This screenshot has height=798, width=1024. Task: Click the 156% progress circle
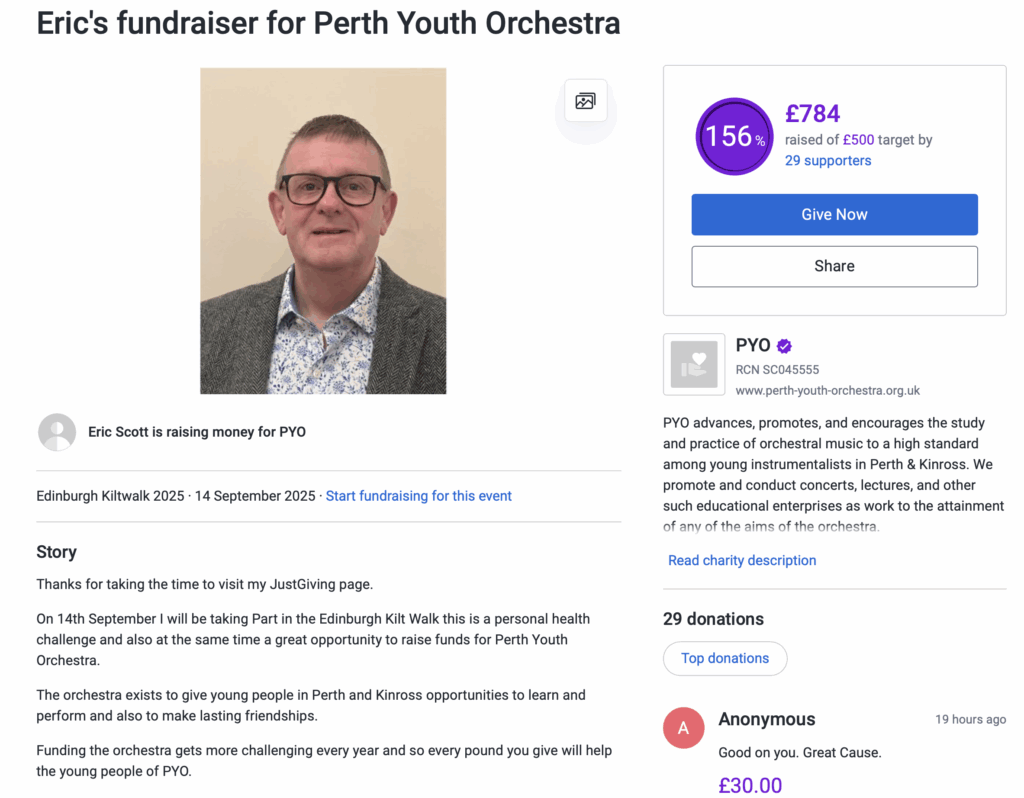tap(734, 136)
